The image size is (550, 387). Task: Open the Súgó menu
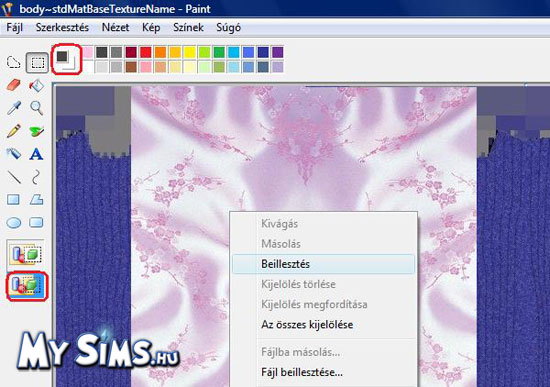coord(228,27)
